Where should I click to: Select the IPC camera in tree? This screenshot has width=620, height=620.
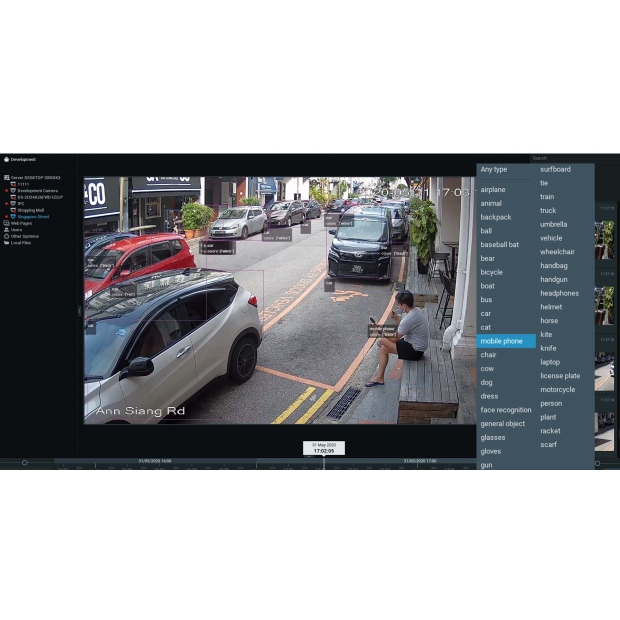tap(21, 203)
